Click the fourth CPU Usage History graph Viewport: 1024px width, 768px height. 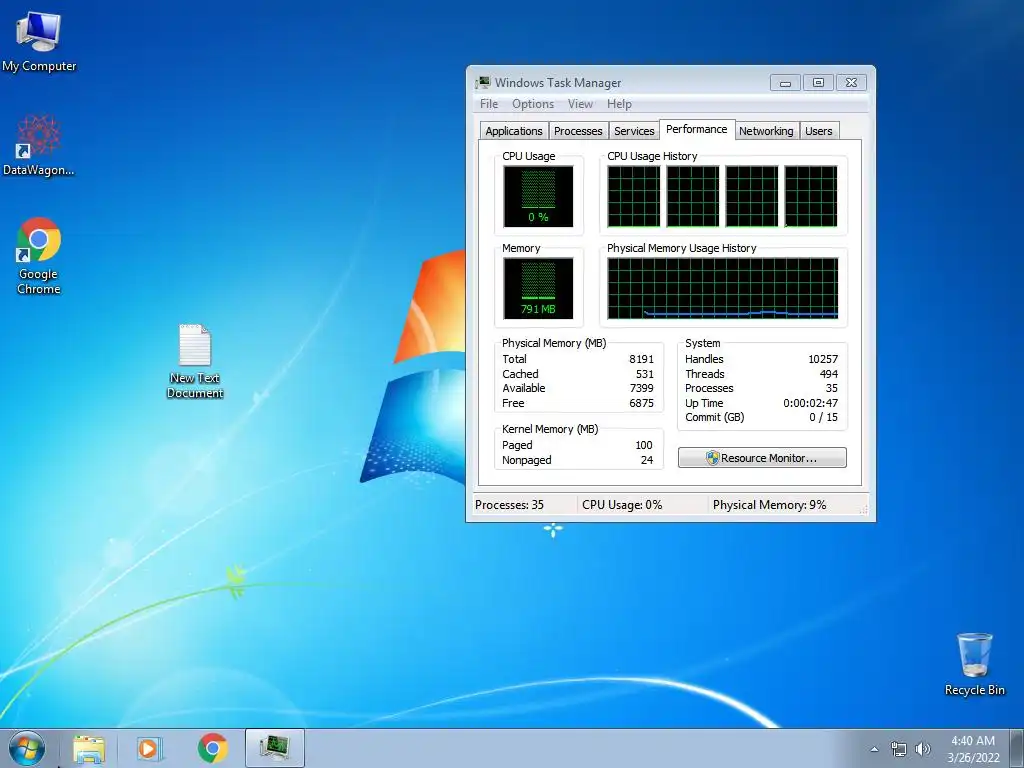(x=810, y=197)
